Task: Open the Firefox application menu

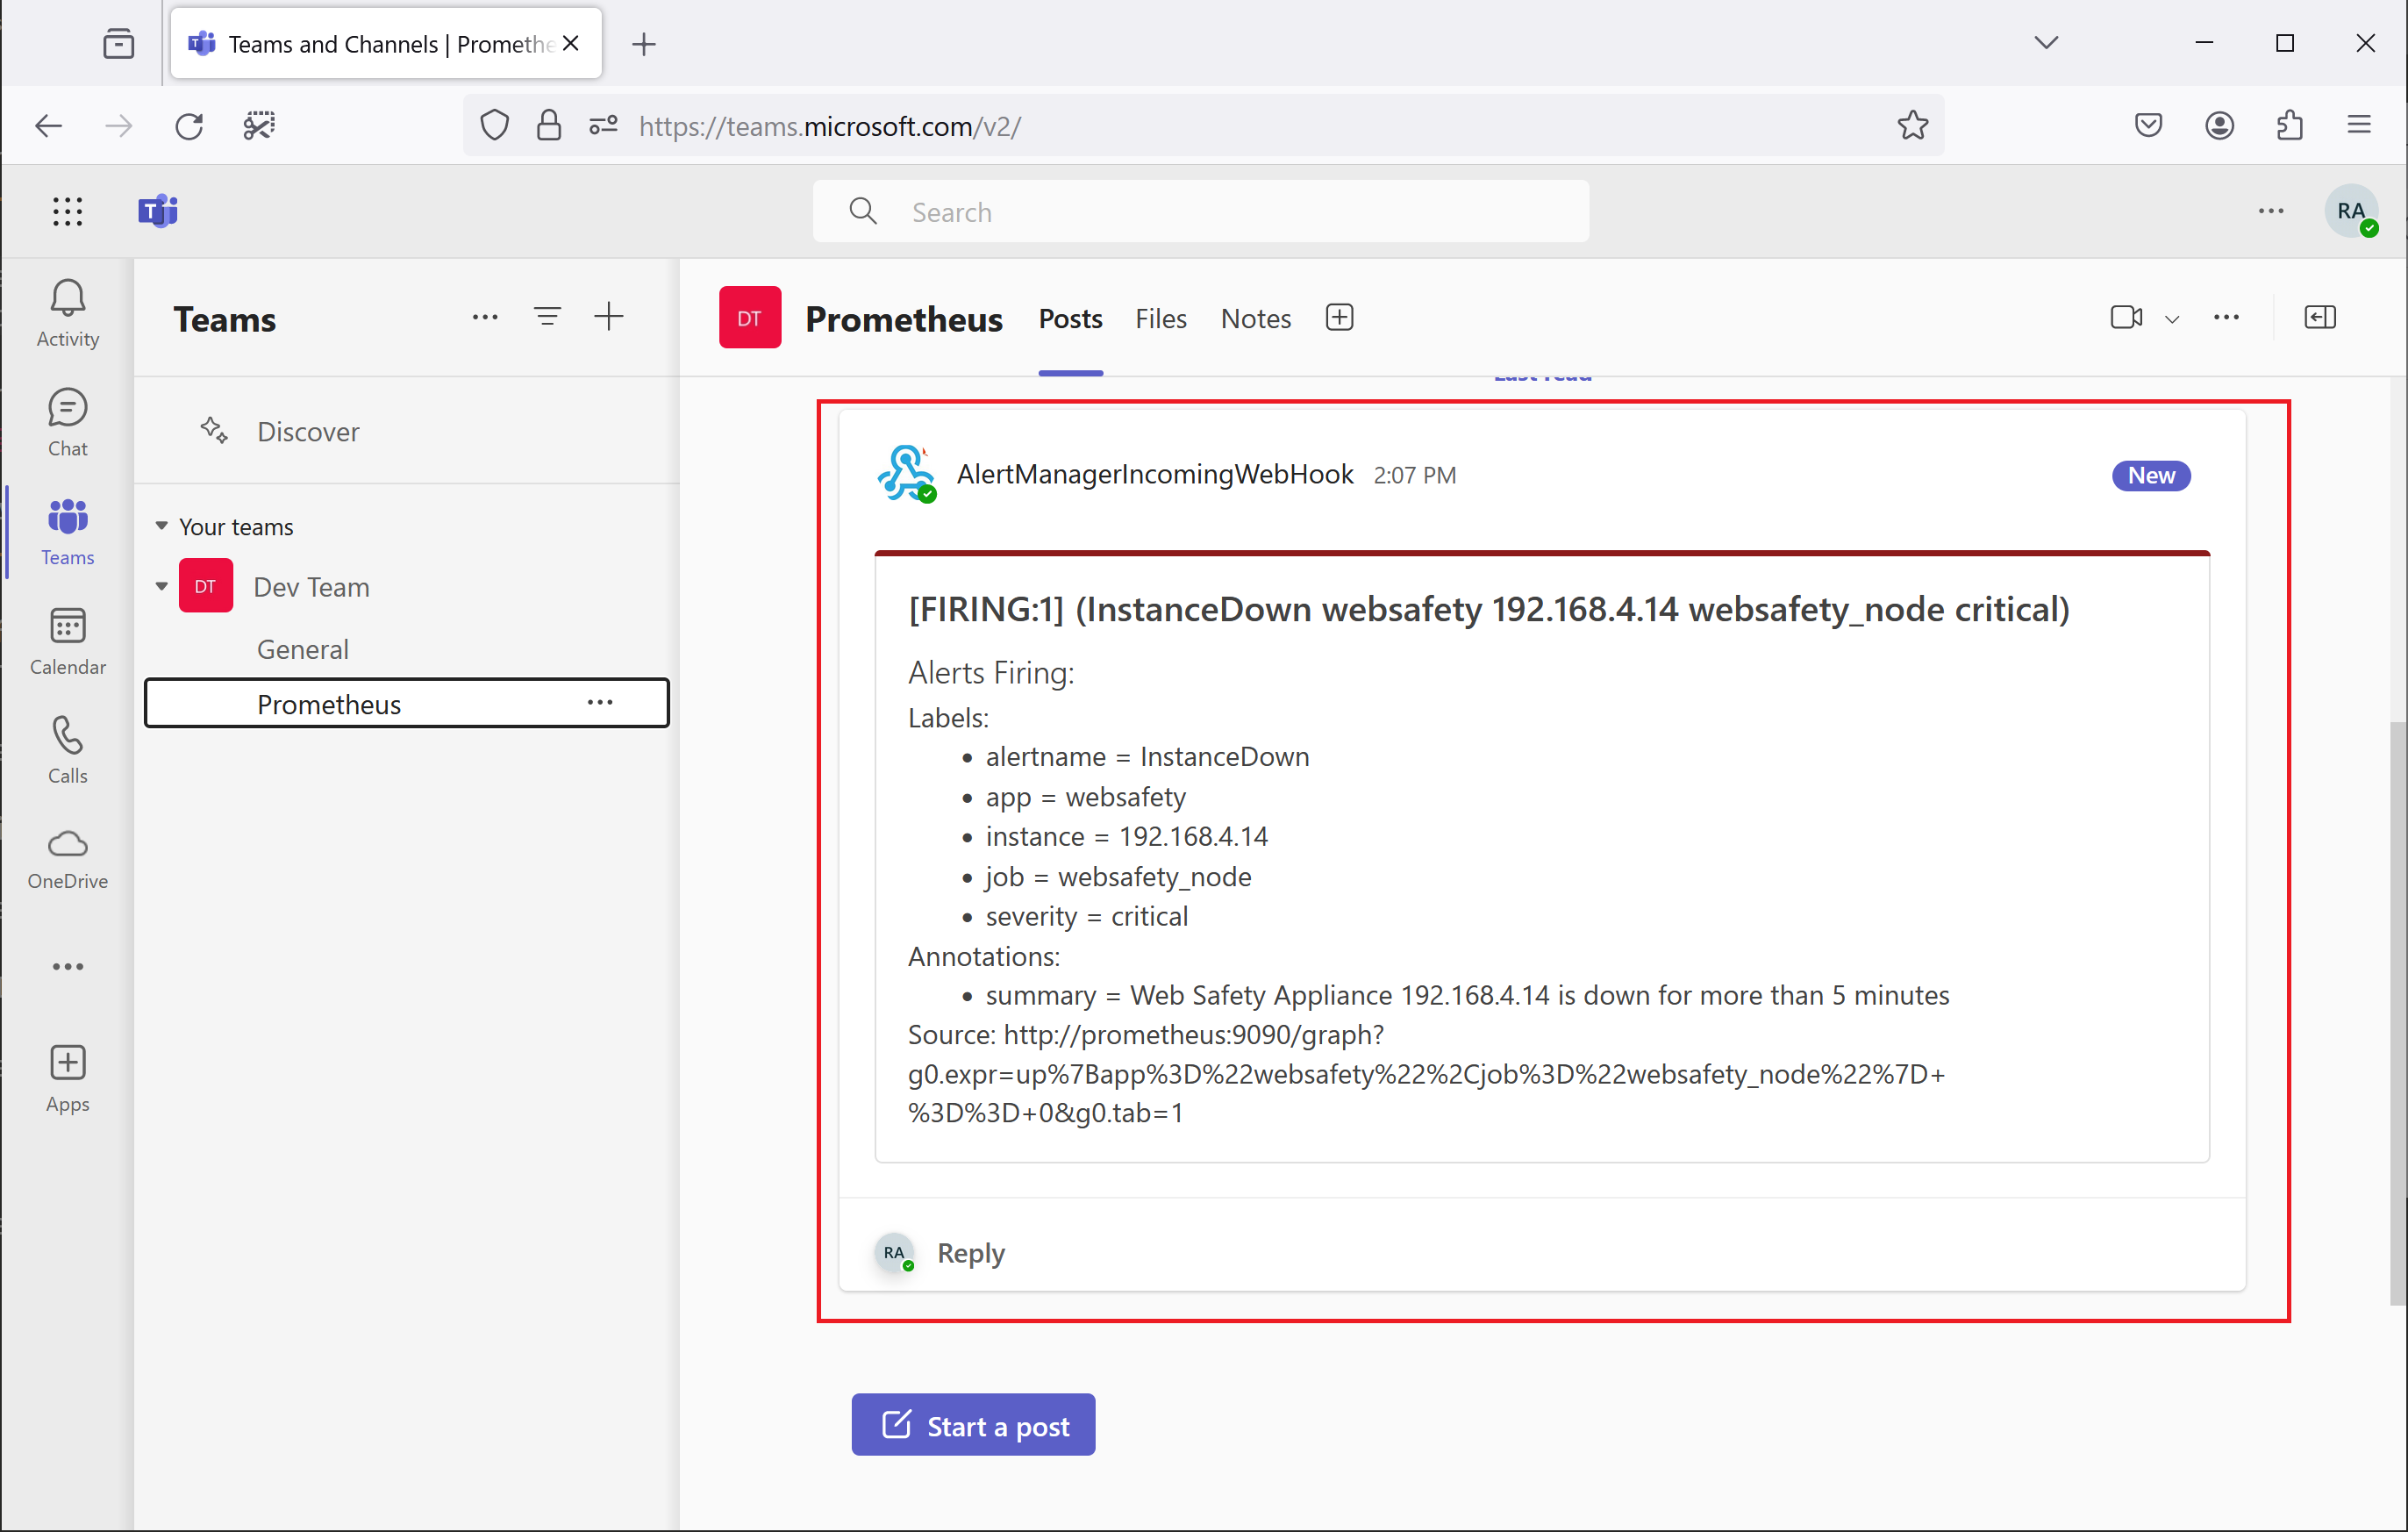Action: coord(2359,125)
